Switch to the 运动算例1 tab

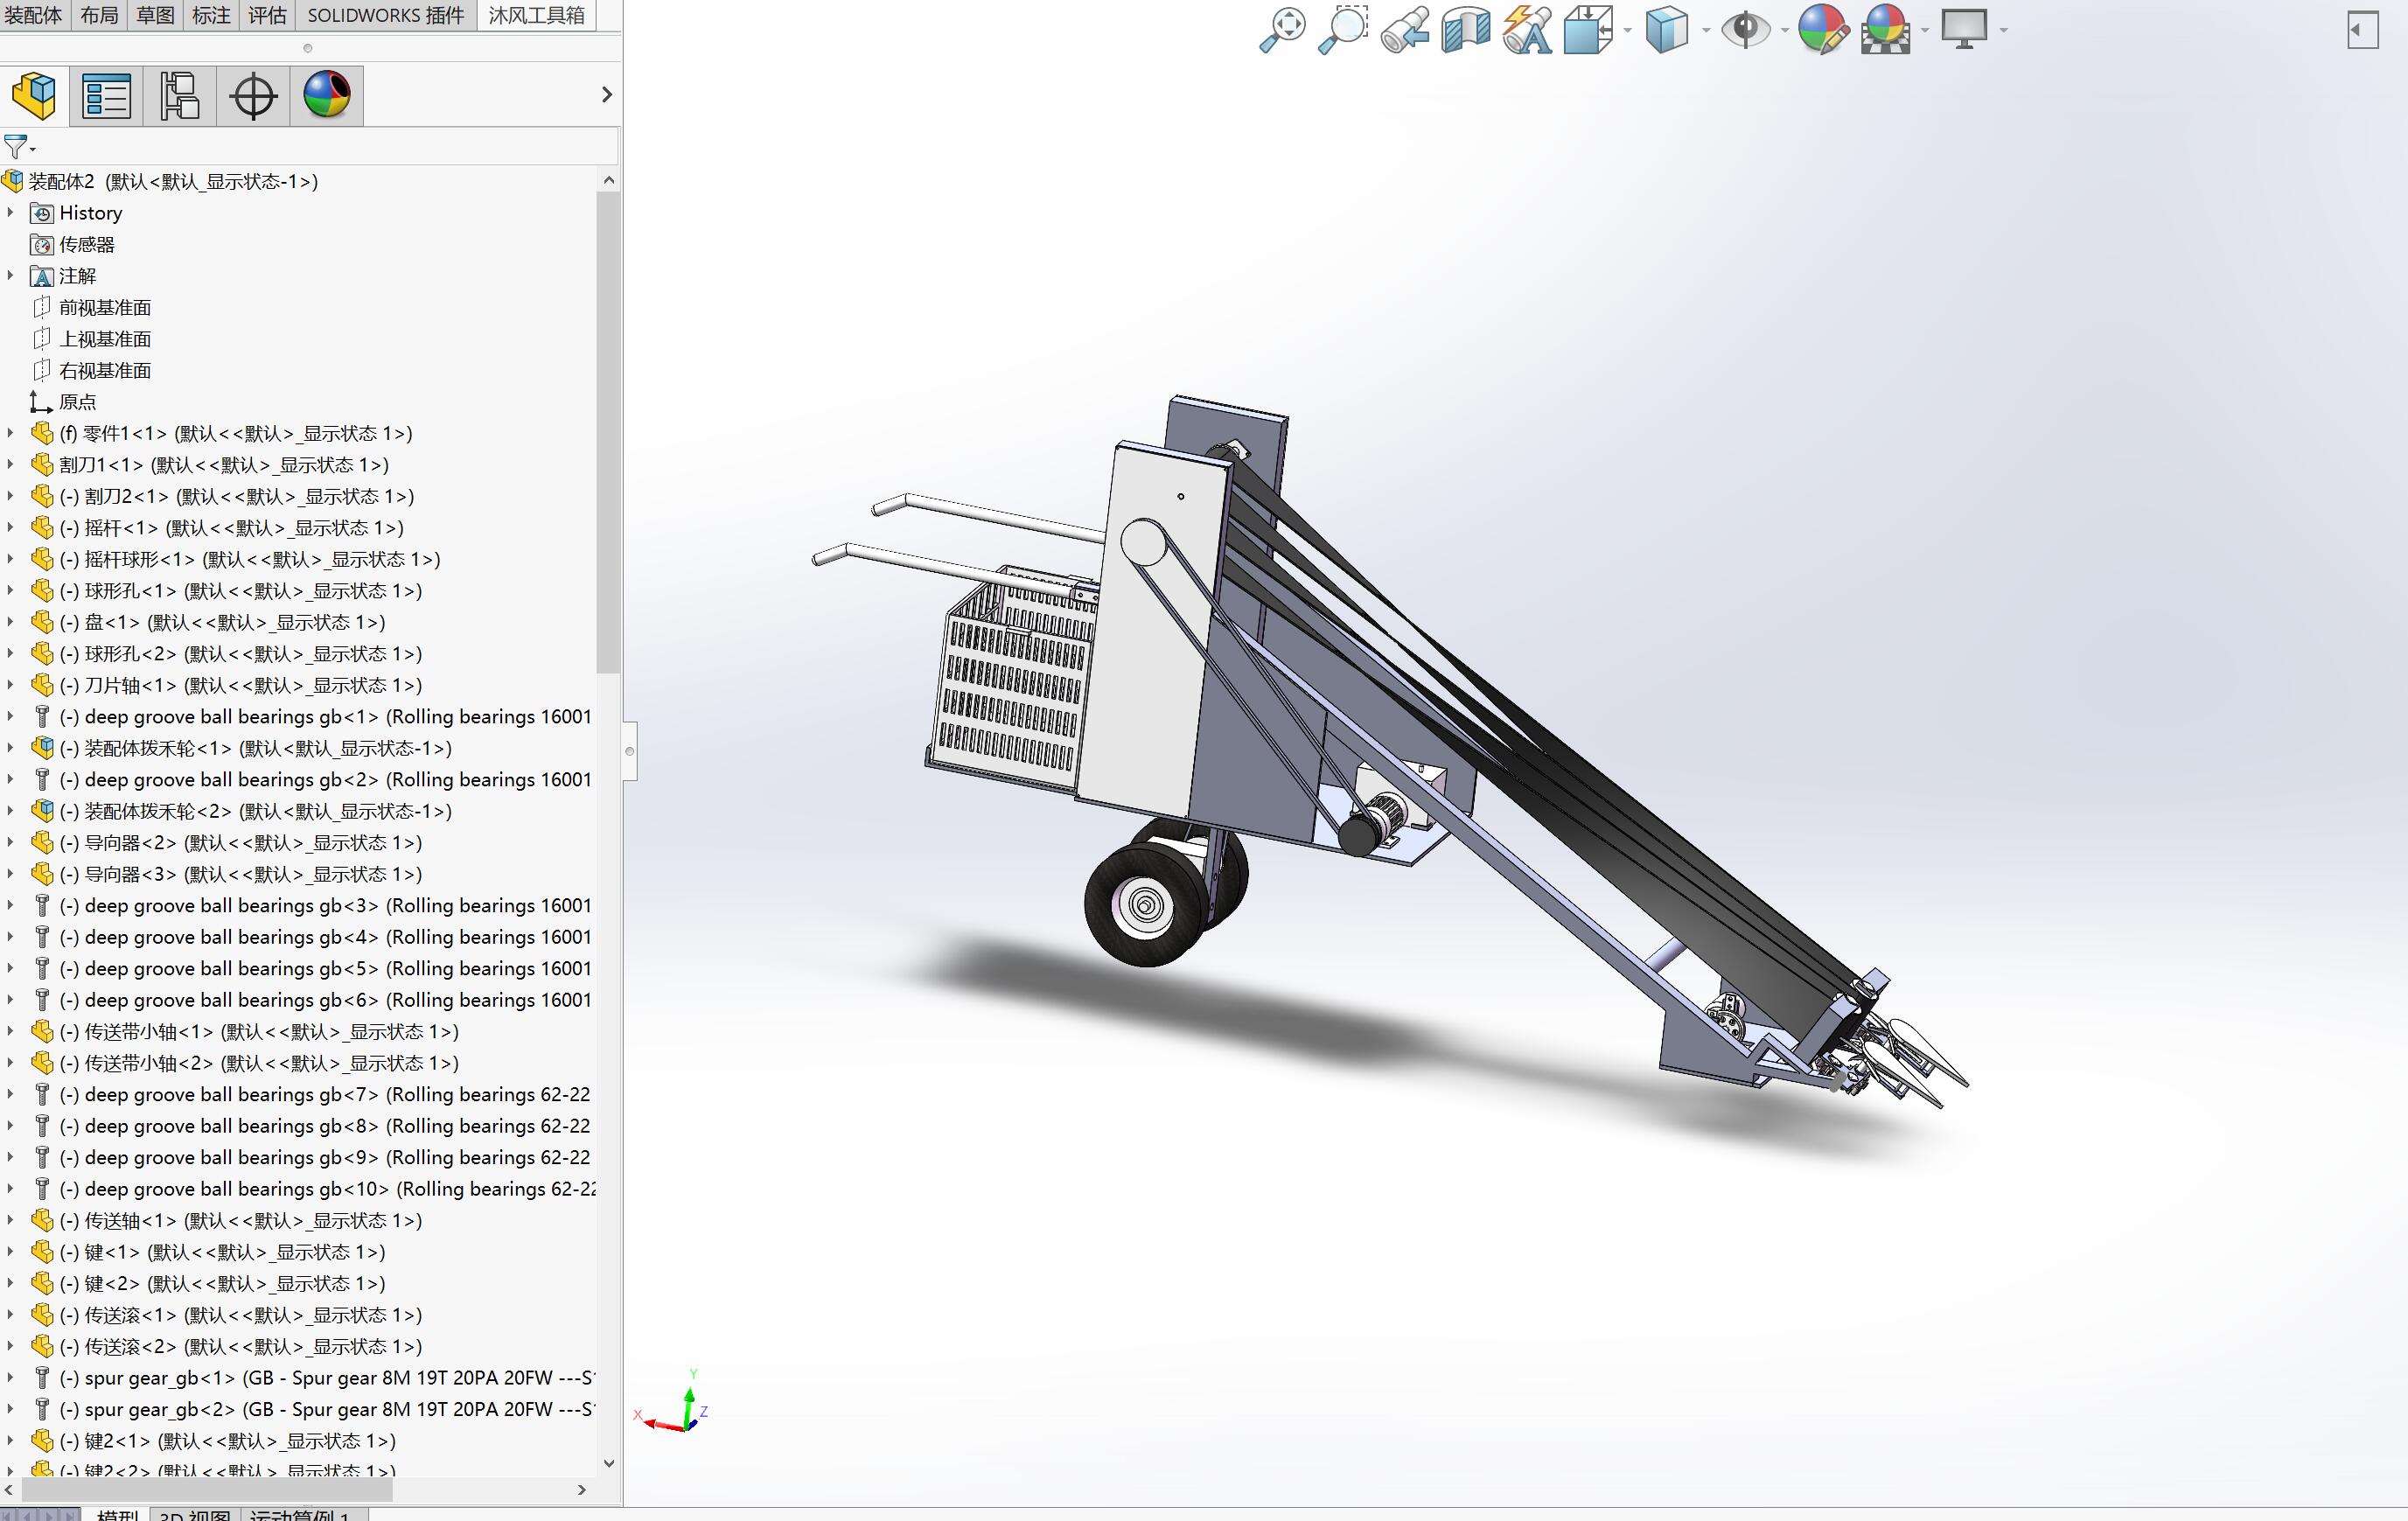pos(300,1514)
